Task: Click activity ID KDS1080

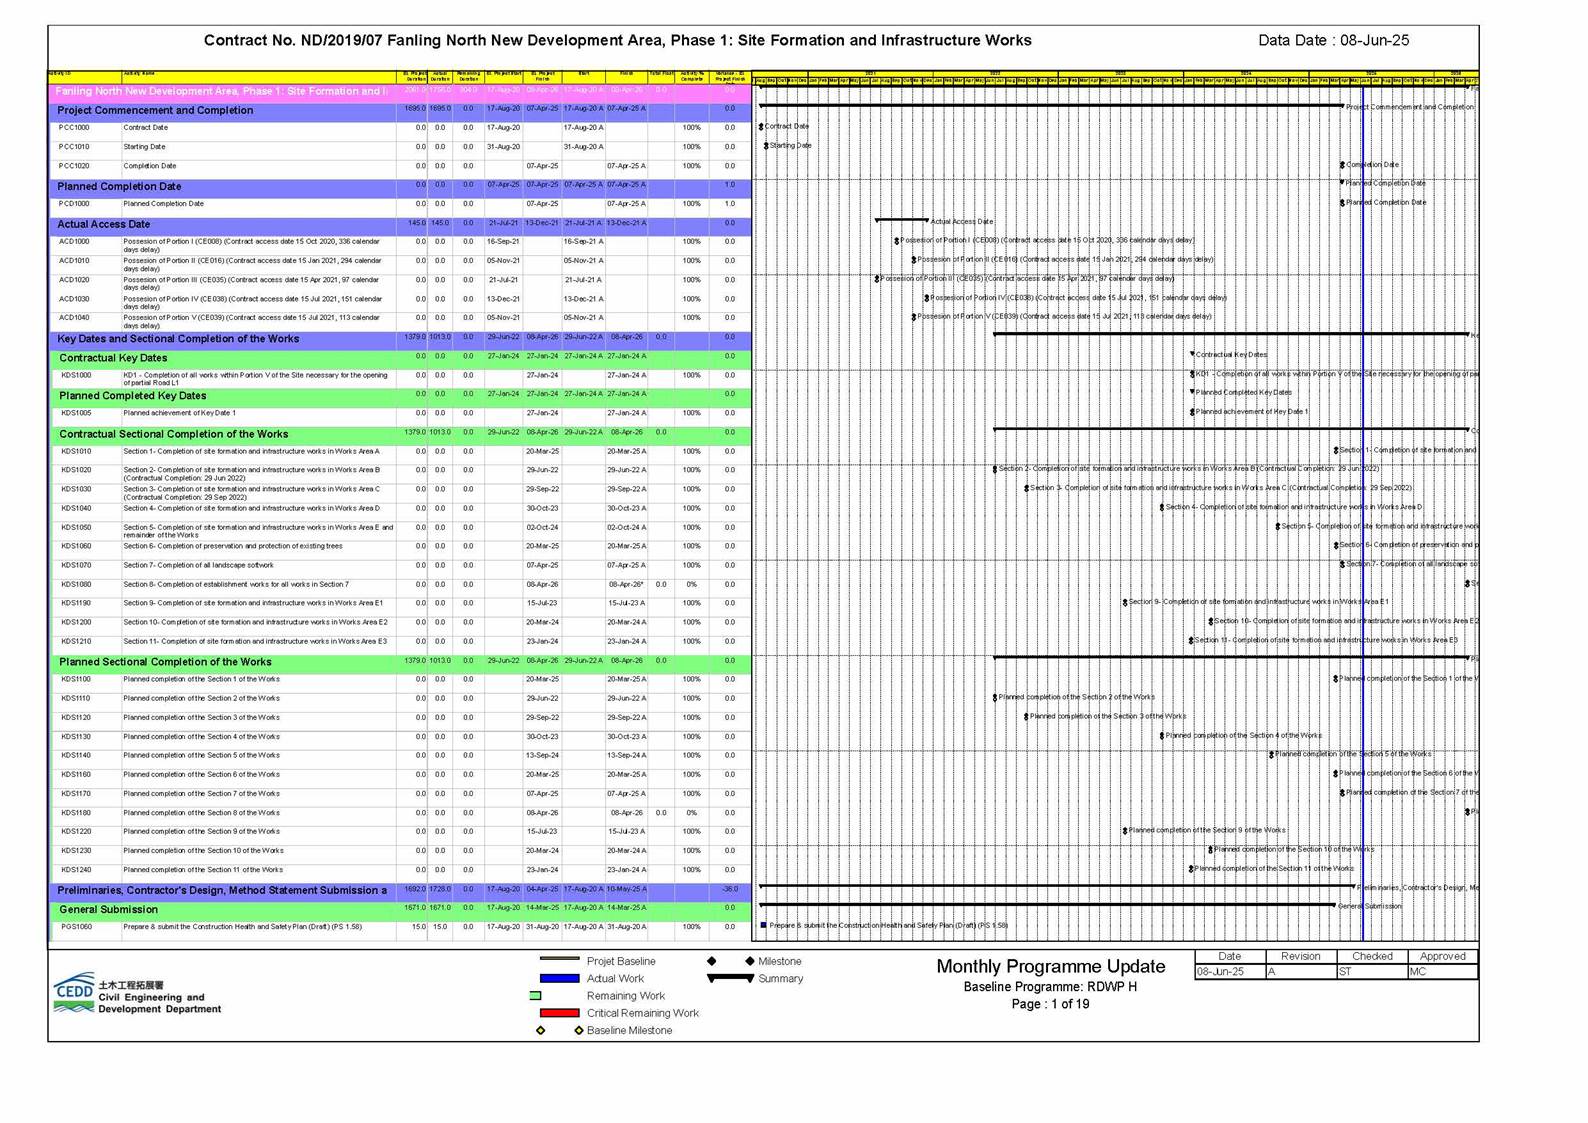Action: [x=76, y=585]
